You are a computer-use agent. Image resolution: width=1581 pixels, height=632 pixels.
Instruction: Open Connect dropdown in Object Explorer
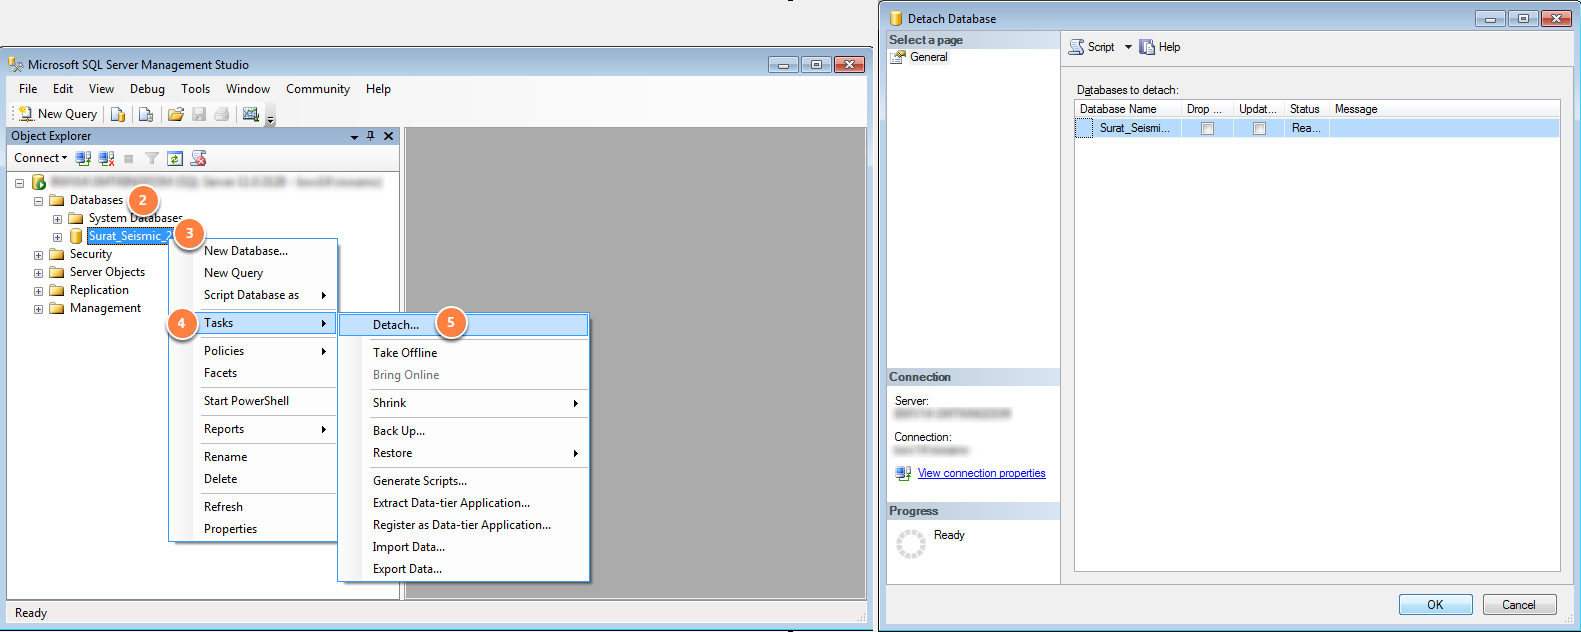[x=41, y=158]
